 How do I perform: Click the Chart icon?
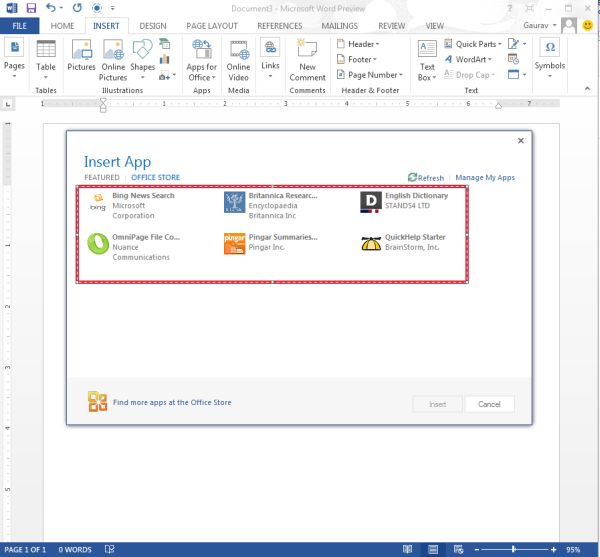(165, 59)
